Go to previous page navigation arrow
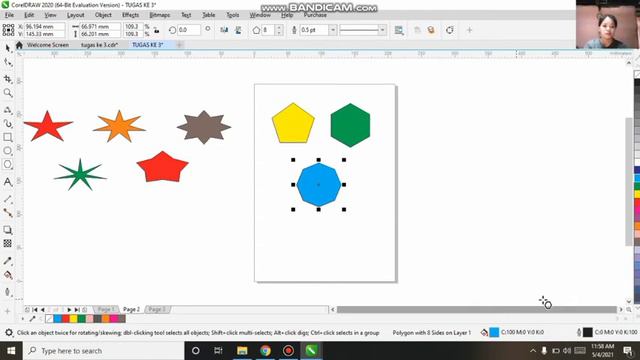 tap(42, 310)
